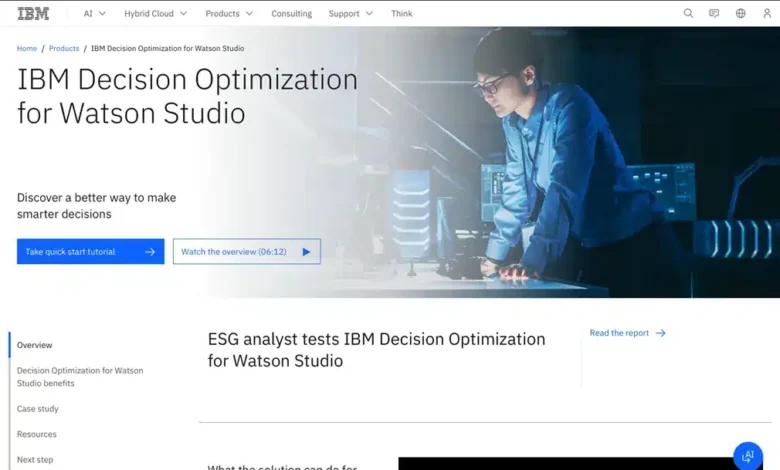Select Case study in side navigation
780x470 pixels.
click(x=38, y=409)
